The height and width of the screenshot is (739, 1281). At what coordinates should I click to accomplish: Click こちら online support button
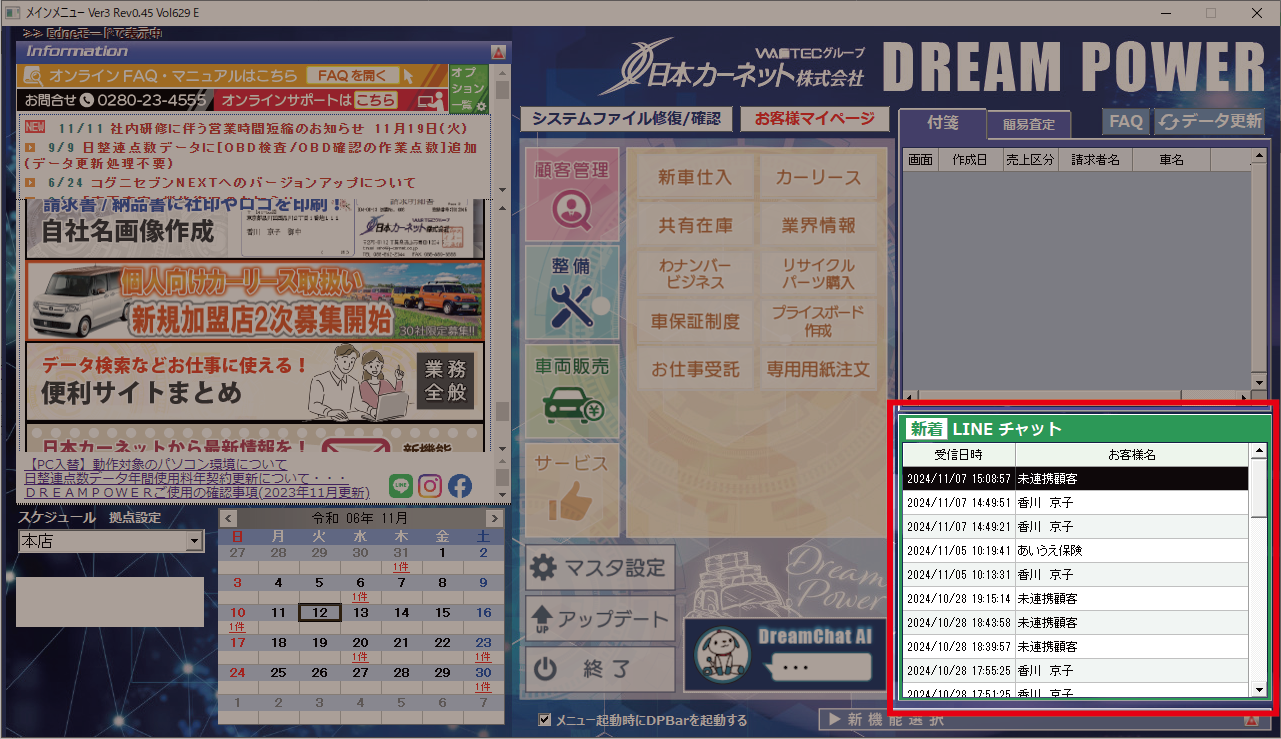click(375, 101)
